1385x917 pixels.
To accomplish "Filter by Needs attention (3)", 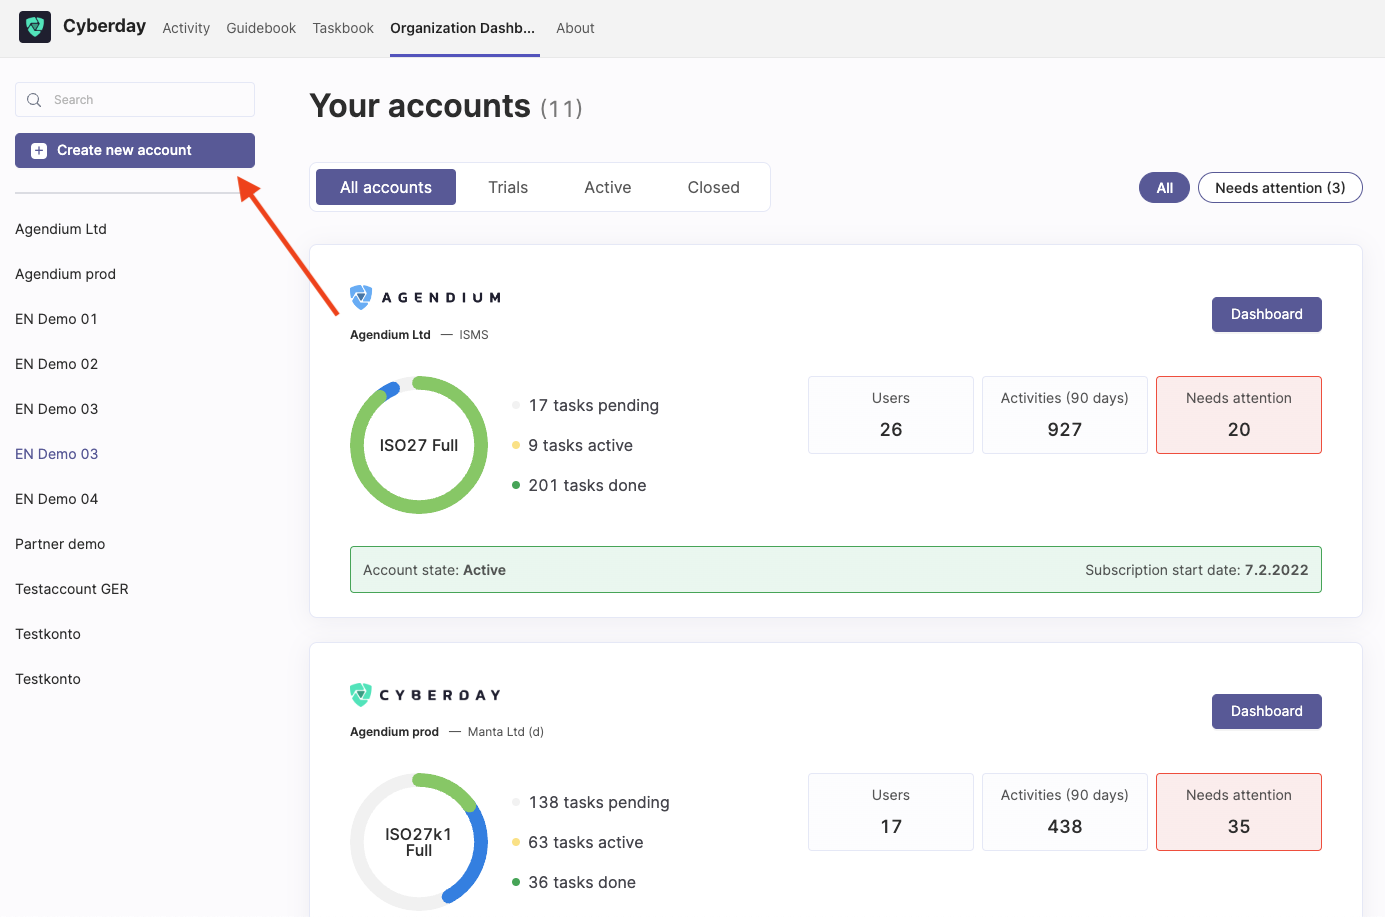I will pyautogui.click(x=1280, y=188).
